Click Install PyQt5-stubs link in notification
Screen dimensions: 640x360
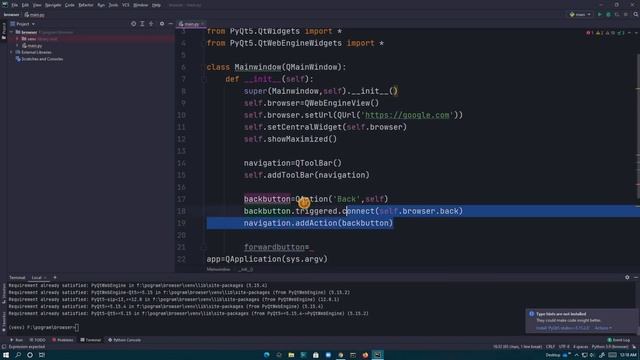562,328
